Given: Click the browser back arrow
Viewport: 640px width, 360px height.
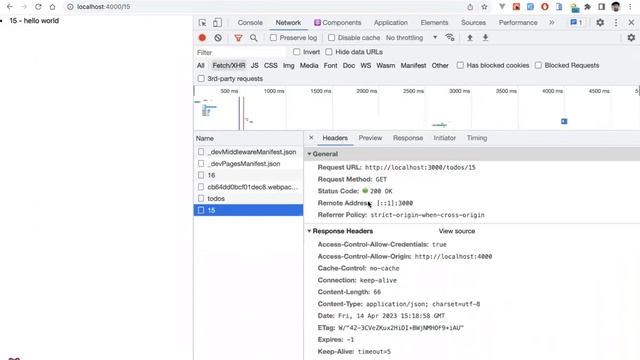Looking at the screenshot, I should coord(10,7).
